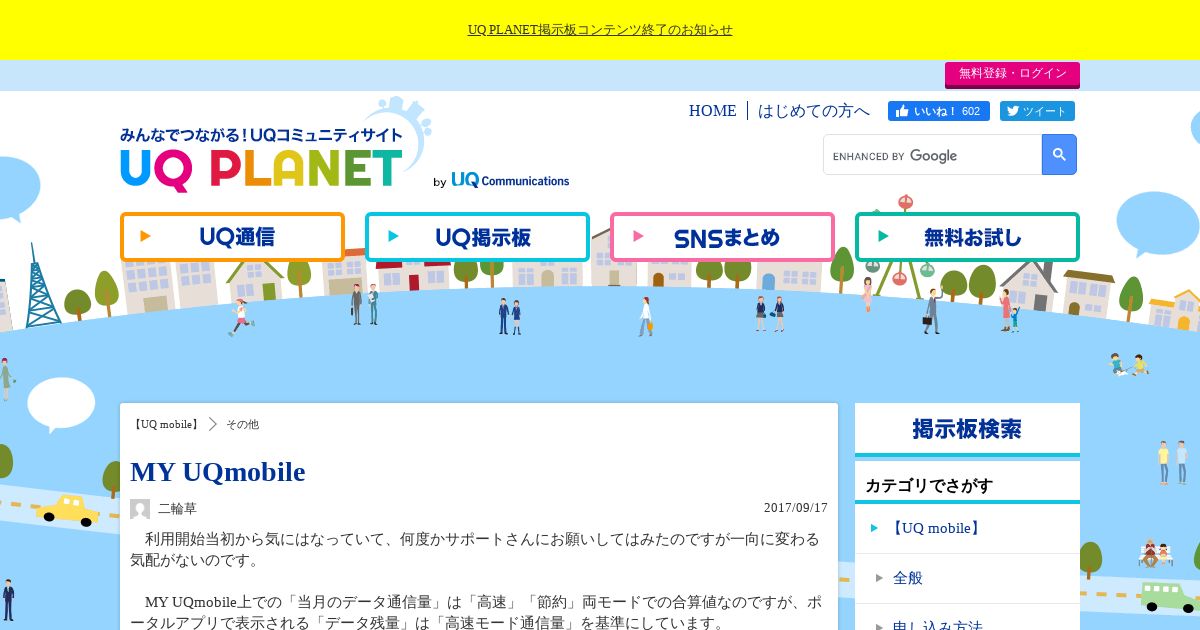Open the UQ通信 navigation tab
This screenshot has height=630, width=1200.
click(x=232, y=237)
